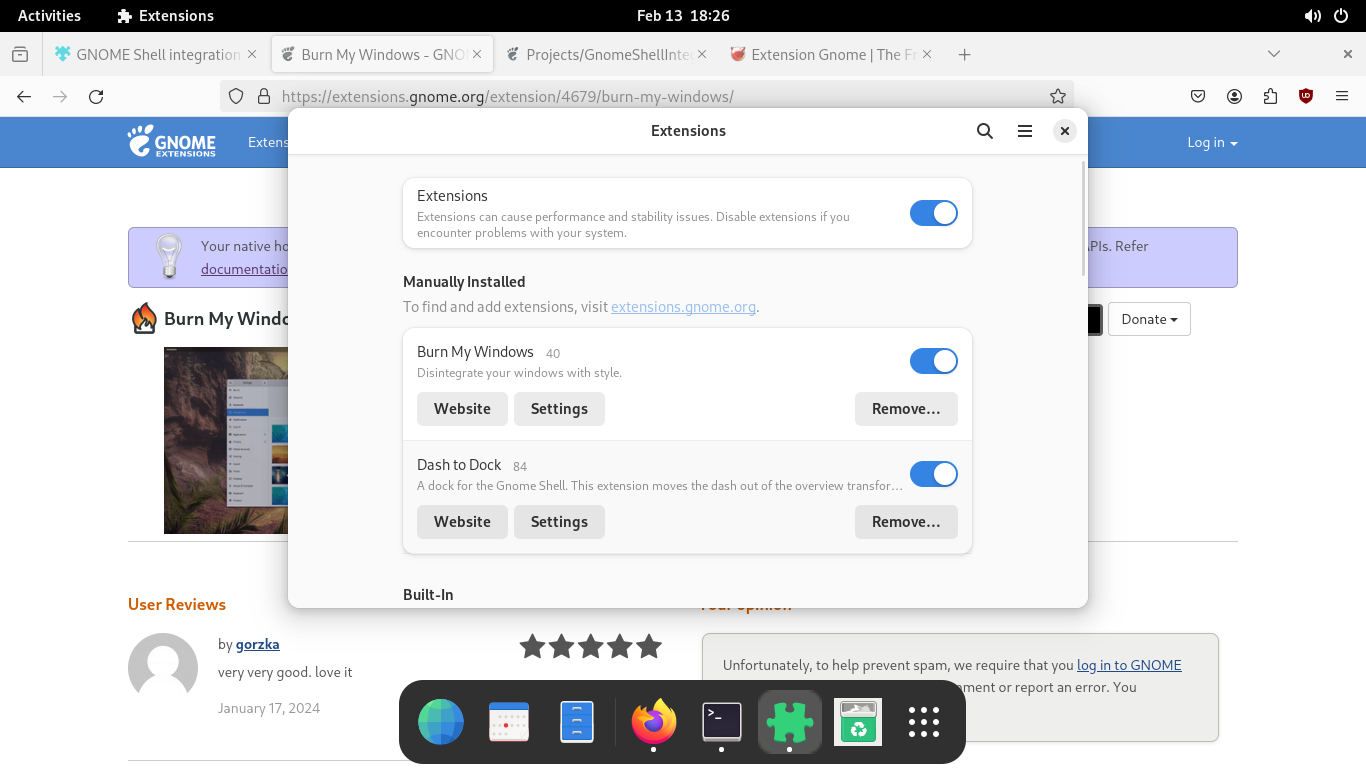The height and width of the screenshot is (768, 1366).
Task: Launch Terminal from the dock
Action: (722, 721)
